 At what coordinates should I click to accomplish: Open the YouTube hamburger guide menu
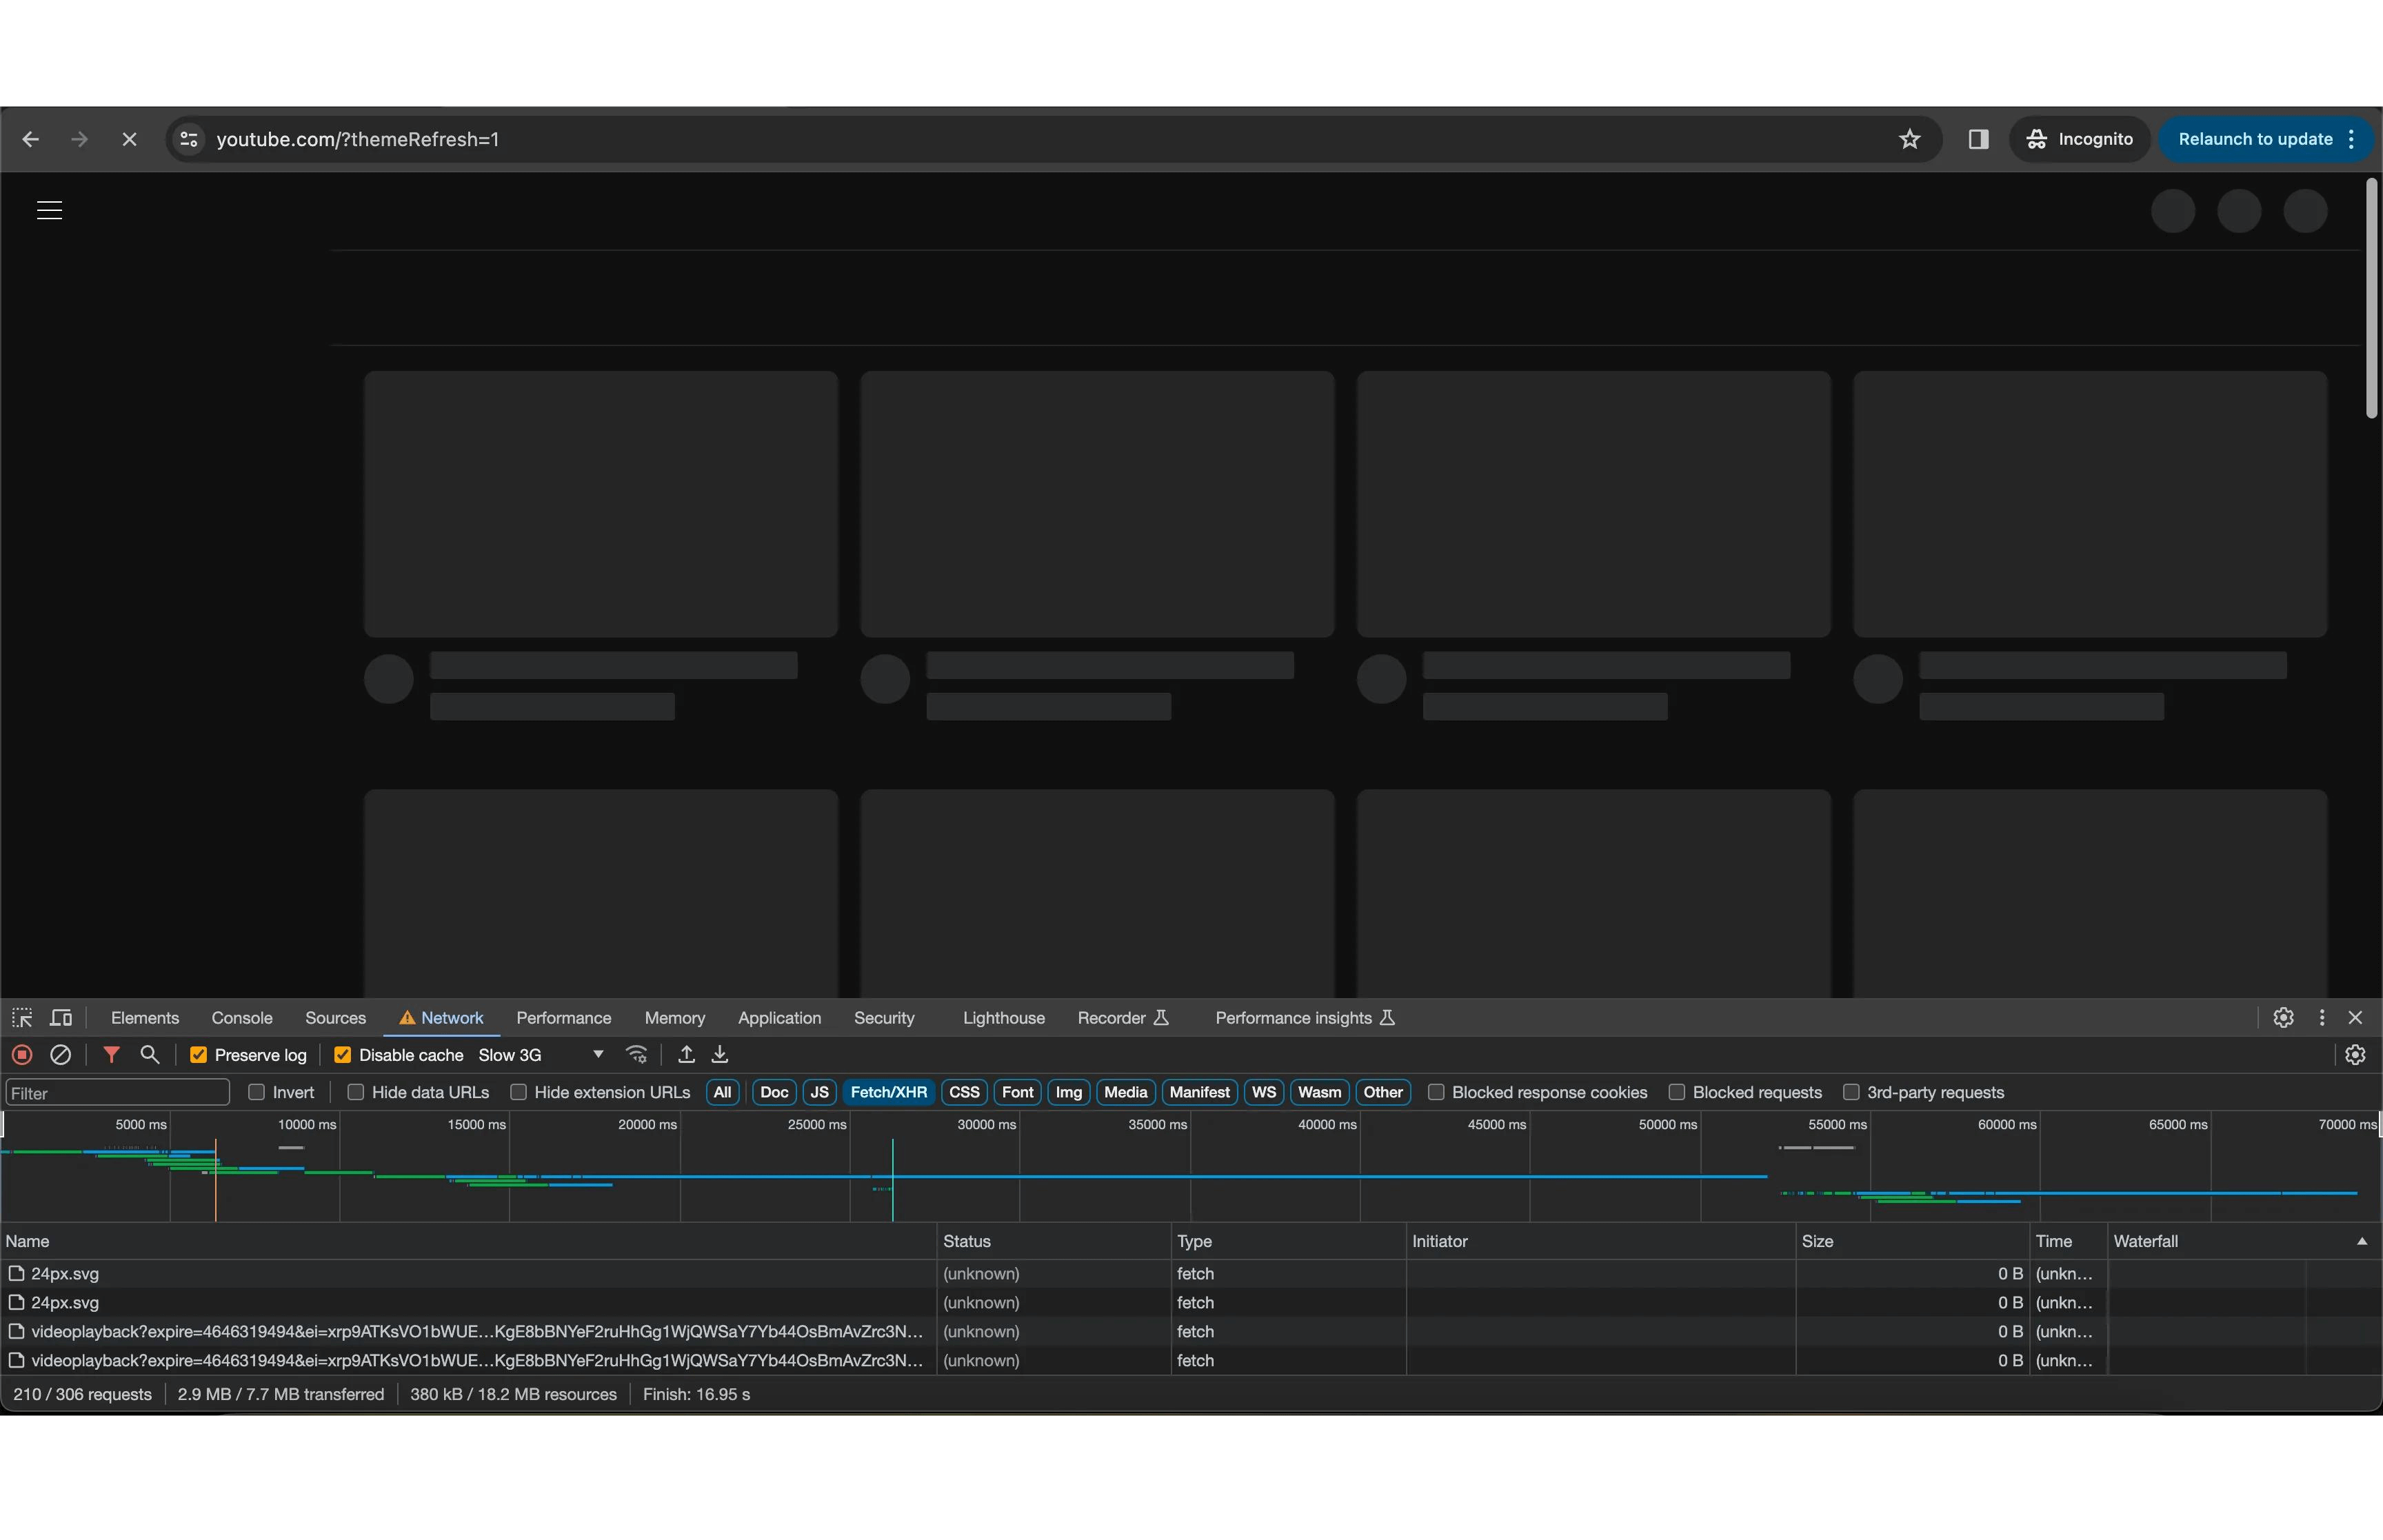click(49, 210)
